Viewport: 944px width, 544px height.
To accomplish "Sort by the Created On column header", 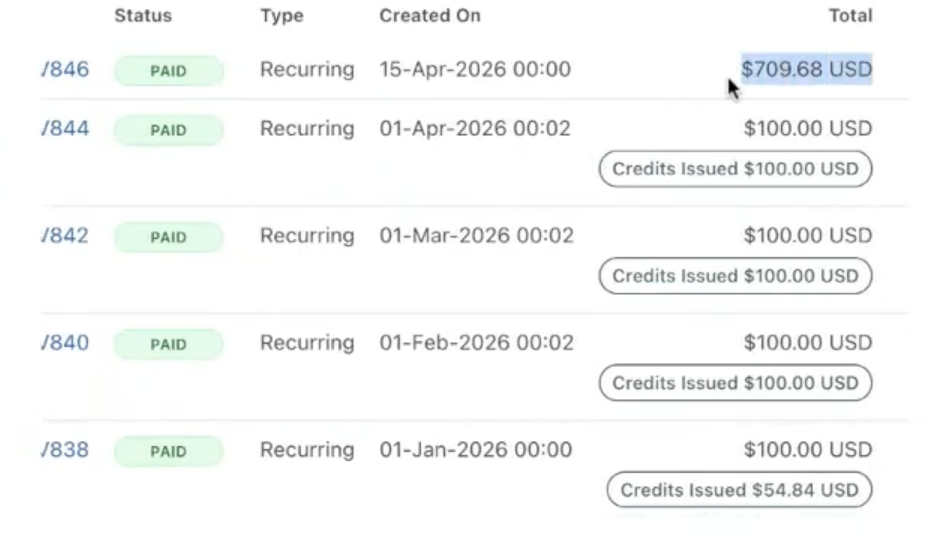I will 430,16.
